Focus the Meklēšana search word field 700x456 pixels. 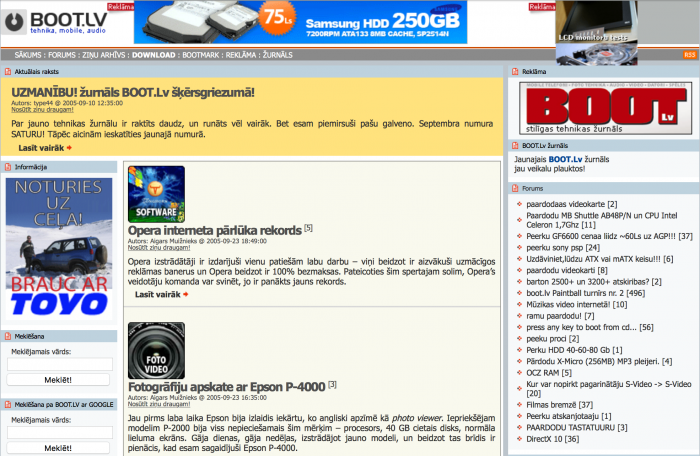coord(60,364)
